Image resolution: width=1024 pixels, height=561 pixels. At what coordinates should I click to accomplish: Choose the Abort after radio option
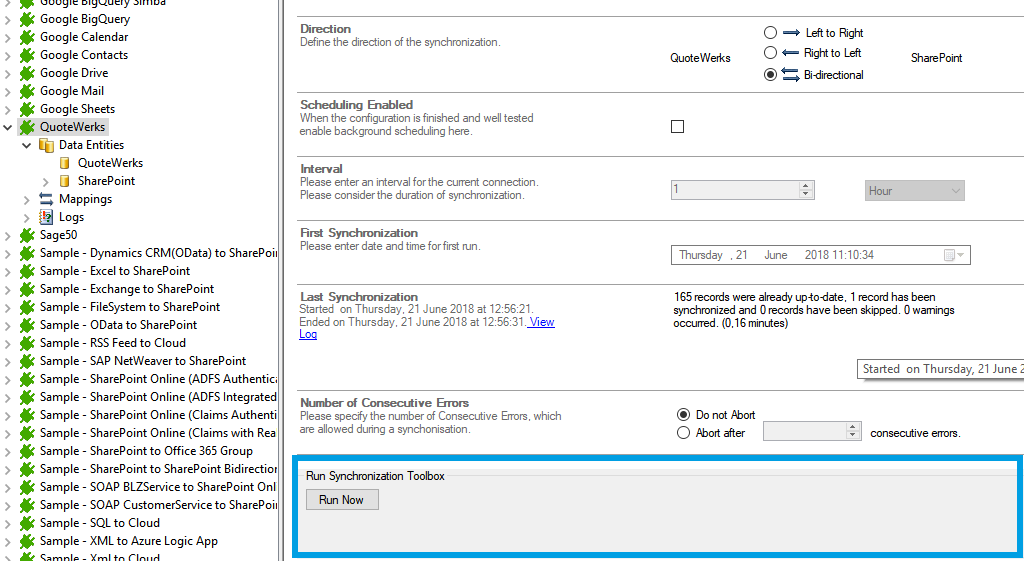[x=684, y=433]
